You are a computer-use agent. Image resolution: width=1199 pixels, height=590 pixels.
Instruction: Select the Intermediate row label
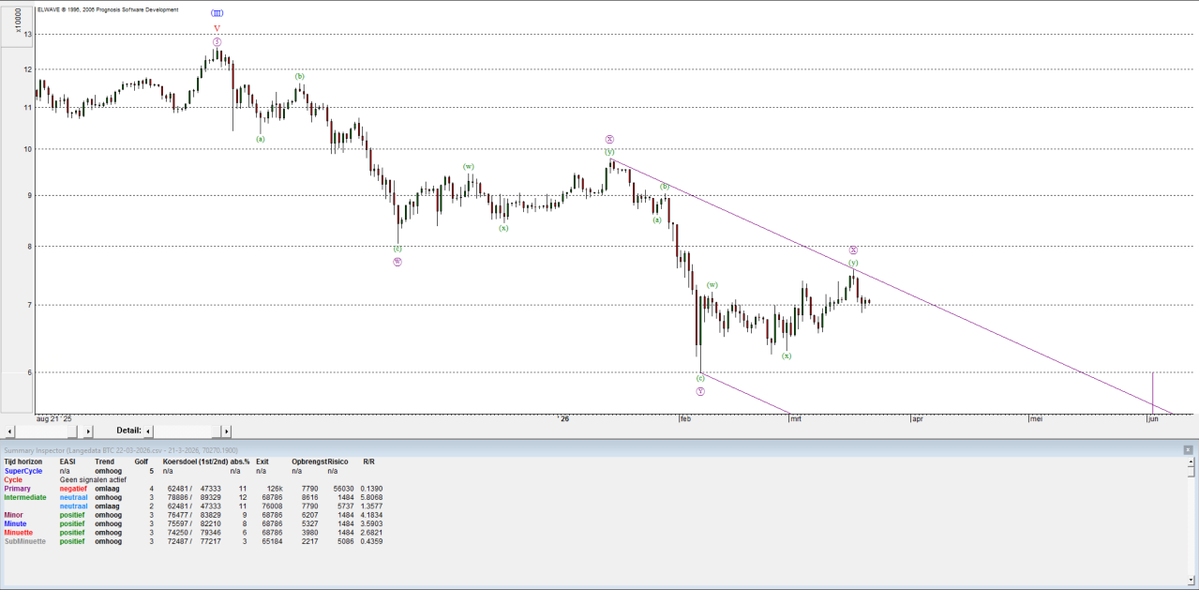tap(25, 497)
